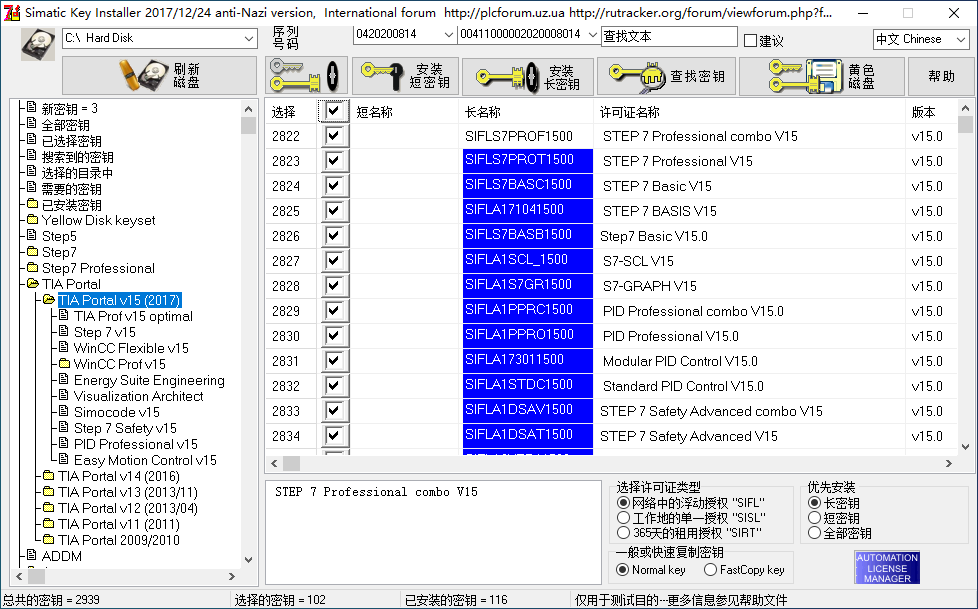Click the TIA Portal v12 (2013/04) folder icon
The height and width of the screenshot is (609, 978).
click(49, 507)
